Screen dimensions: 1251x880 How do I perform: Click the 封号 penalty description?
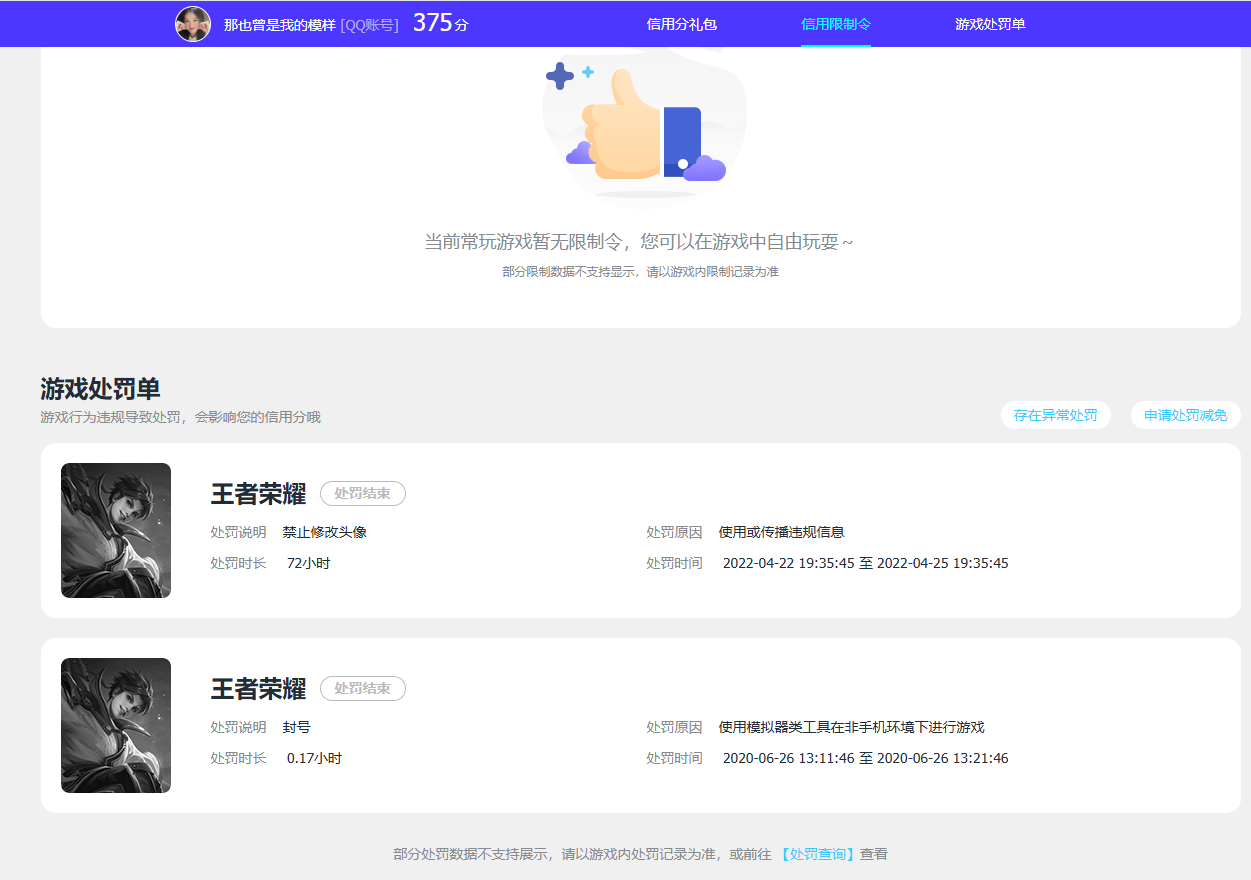(x=296, y=727)
